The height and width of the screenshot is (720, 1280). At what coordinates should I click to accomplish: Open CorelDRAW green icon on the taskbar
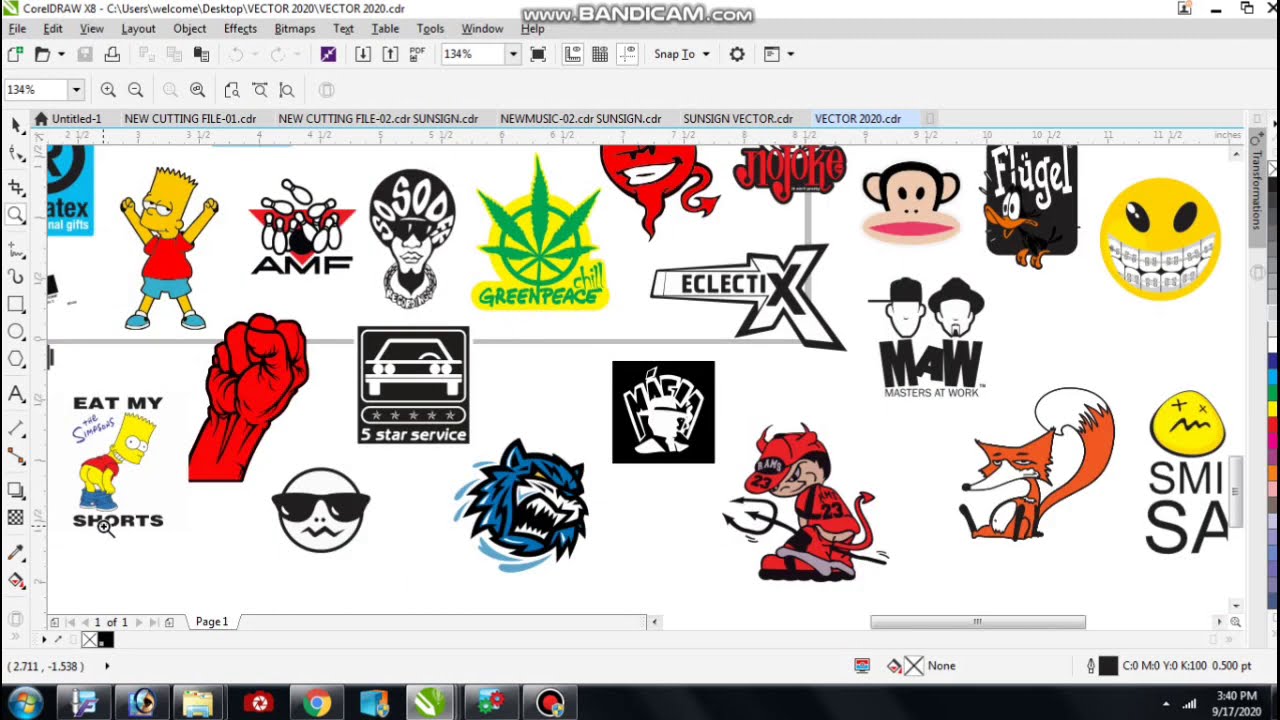coord(432,703)
